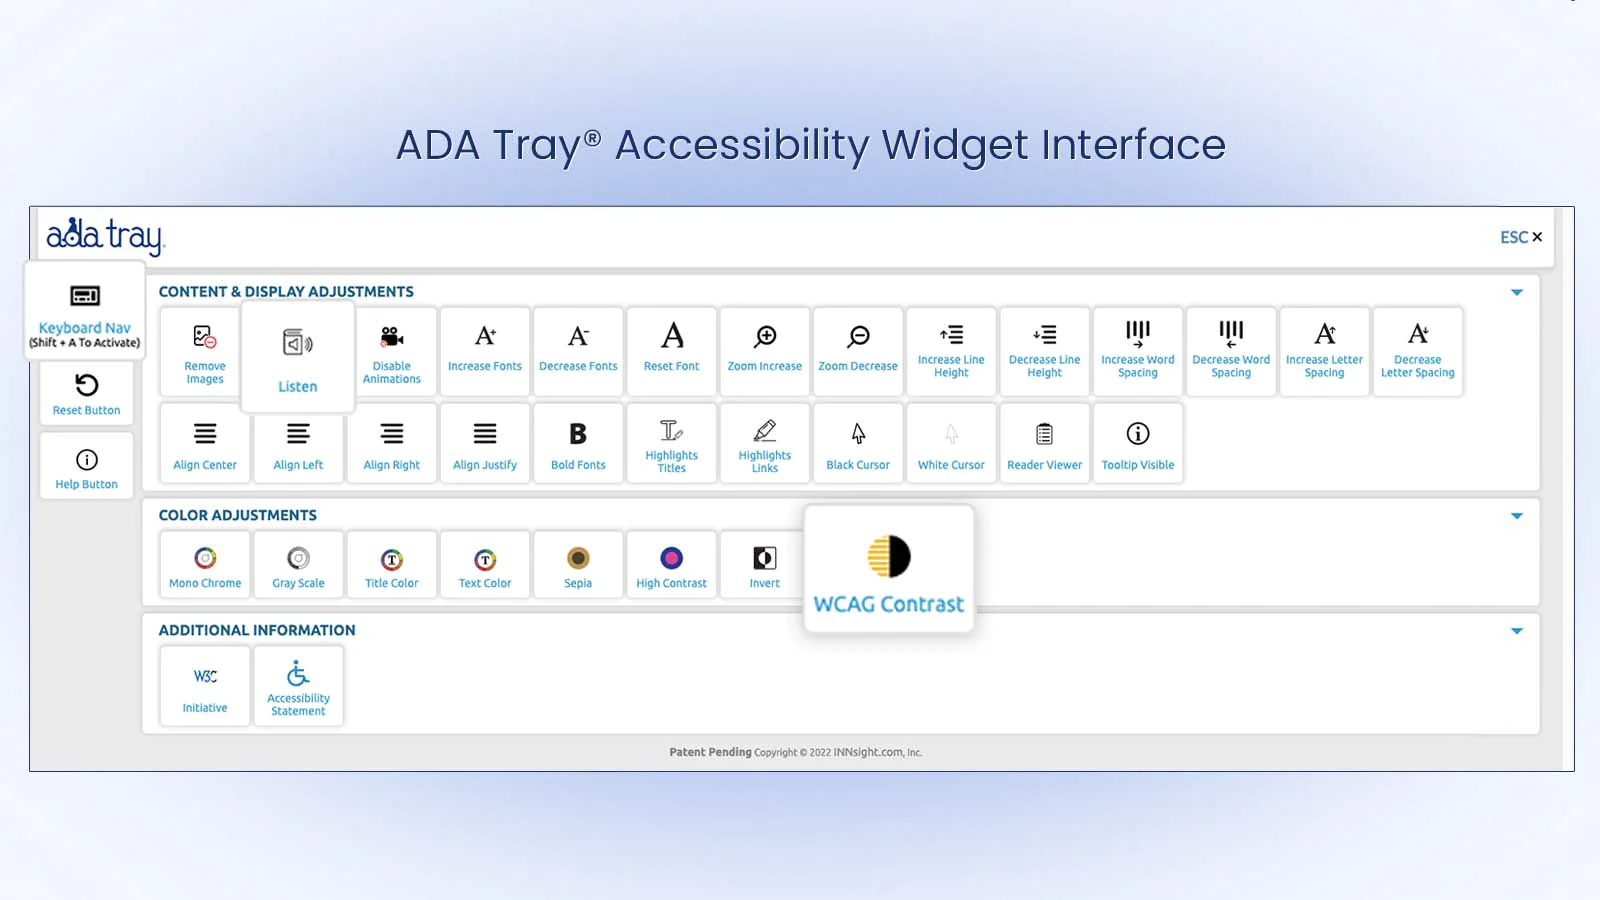Collapse the Additional Information section
The width and height of the screenshot is (1600, 900).
pos(1517,631)
